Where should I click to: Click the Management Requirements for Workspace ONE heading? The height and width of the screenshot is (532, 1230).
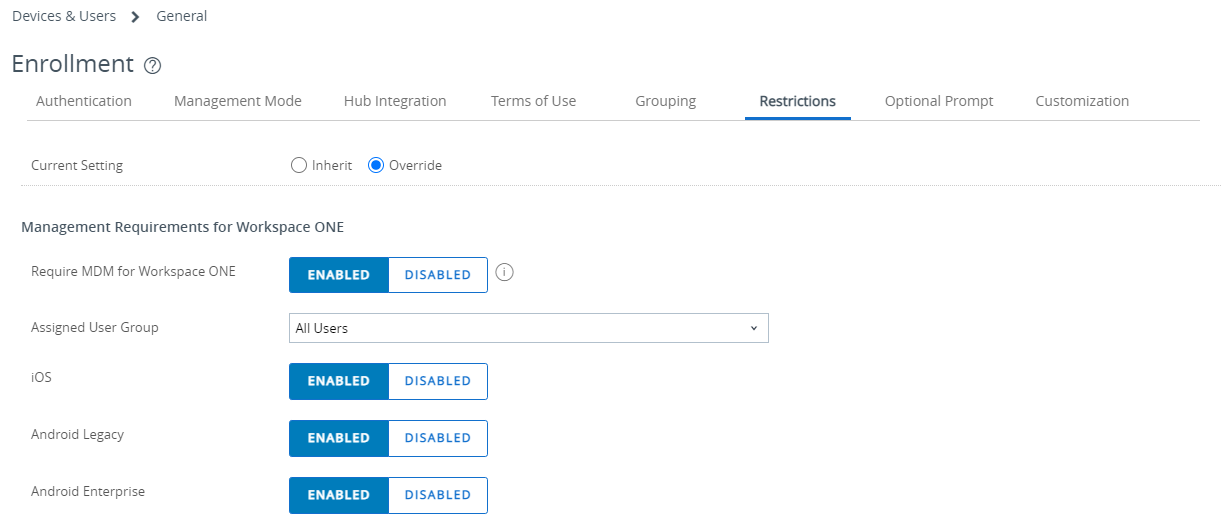click(182, 227)
